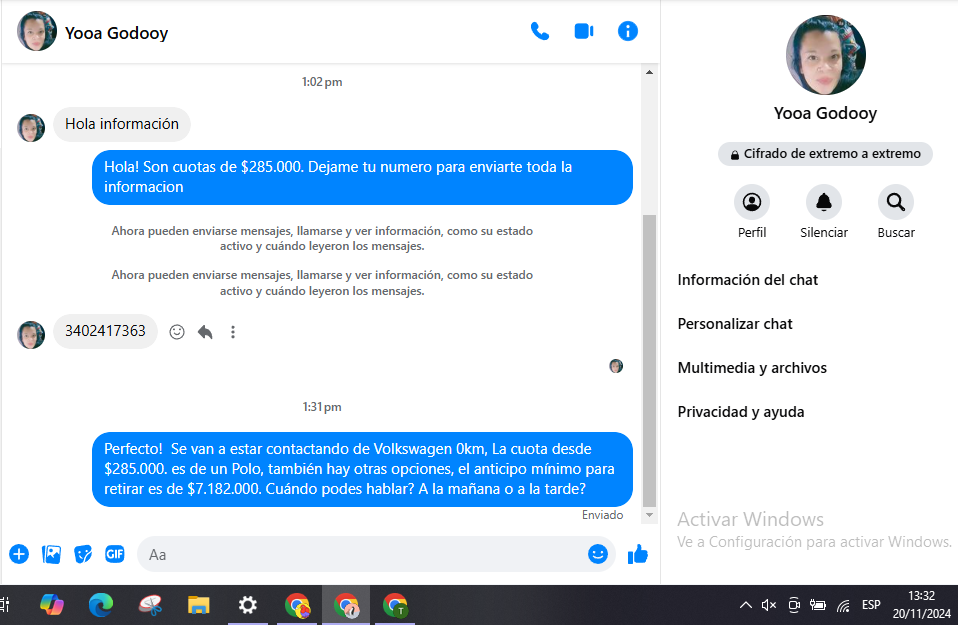Viewport: 958px width, 625px height.
Task: Attach a photo or file
Action: pos(51,554)
